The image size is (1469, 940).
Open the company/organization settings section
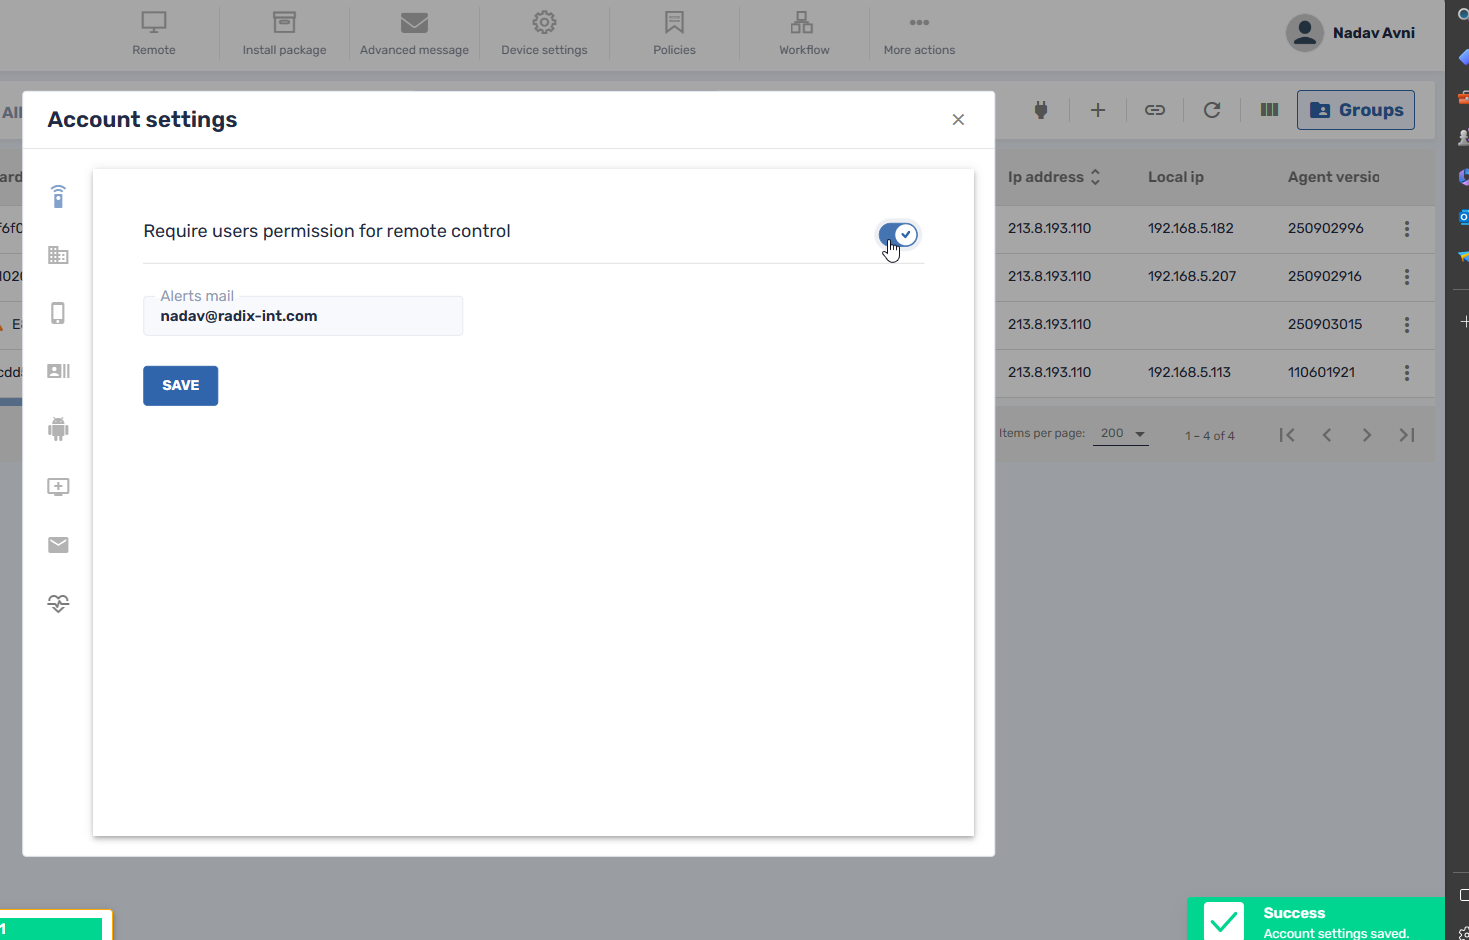click(58, 255)
